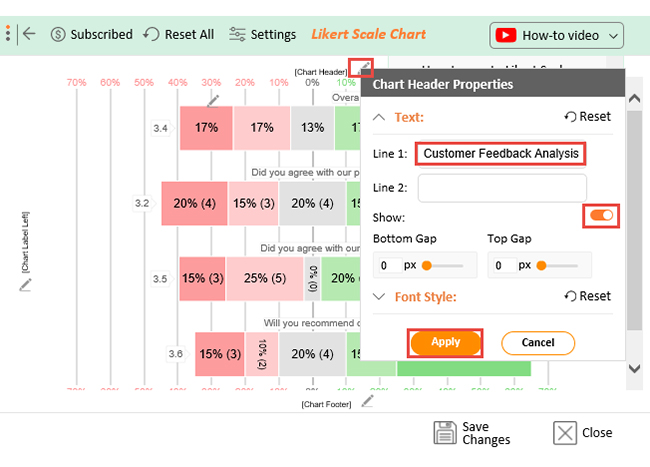Open the chart Settings
The image size is (650, 467).
(263, 34)
